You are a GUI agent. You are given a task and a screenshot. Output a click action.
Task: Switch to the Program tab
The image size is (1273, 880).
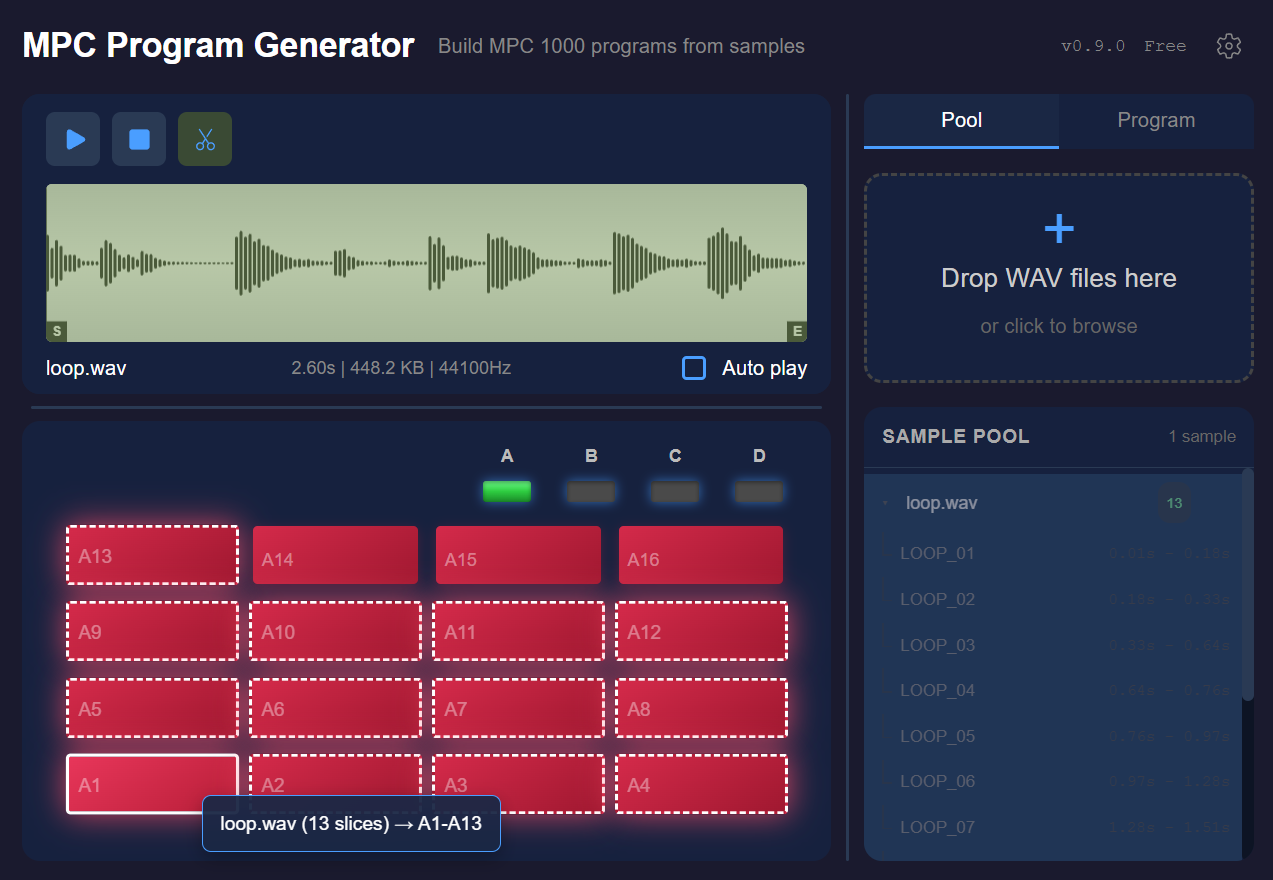coord(1155,120)
